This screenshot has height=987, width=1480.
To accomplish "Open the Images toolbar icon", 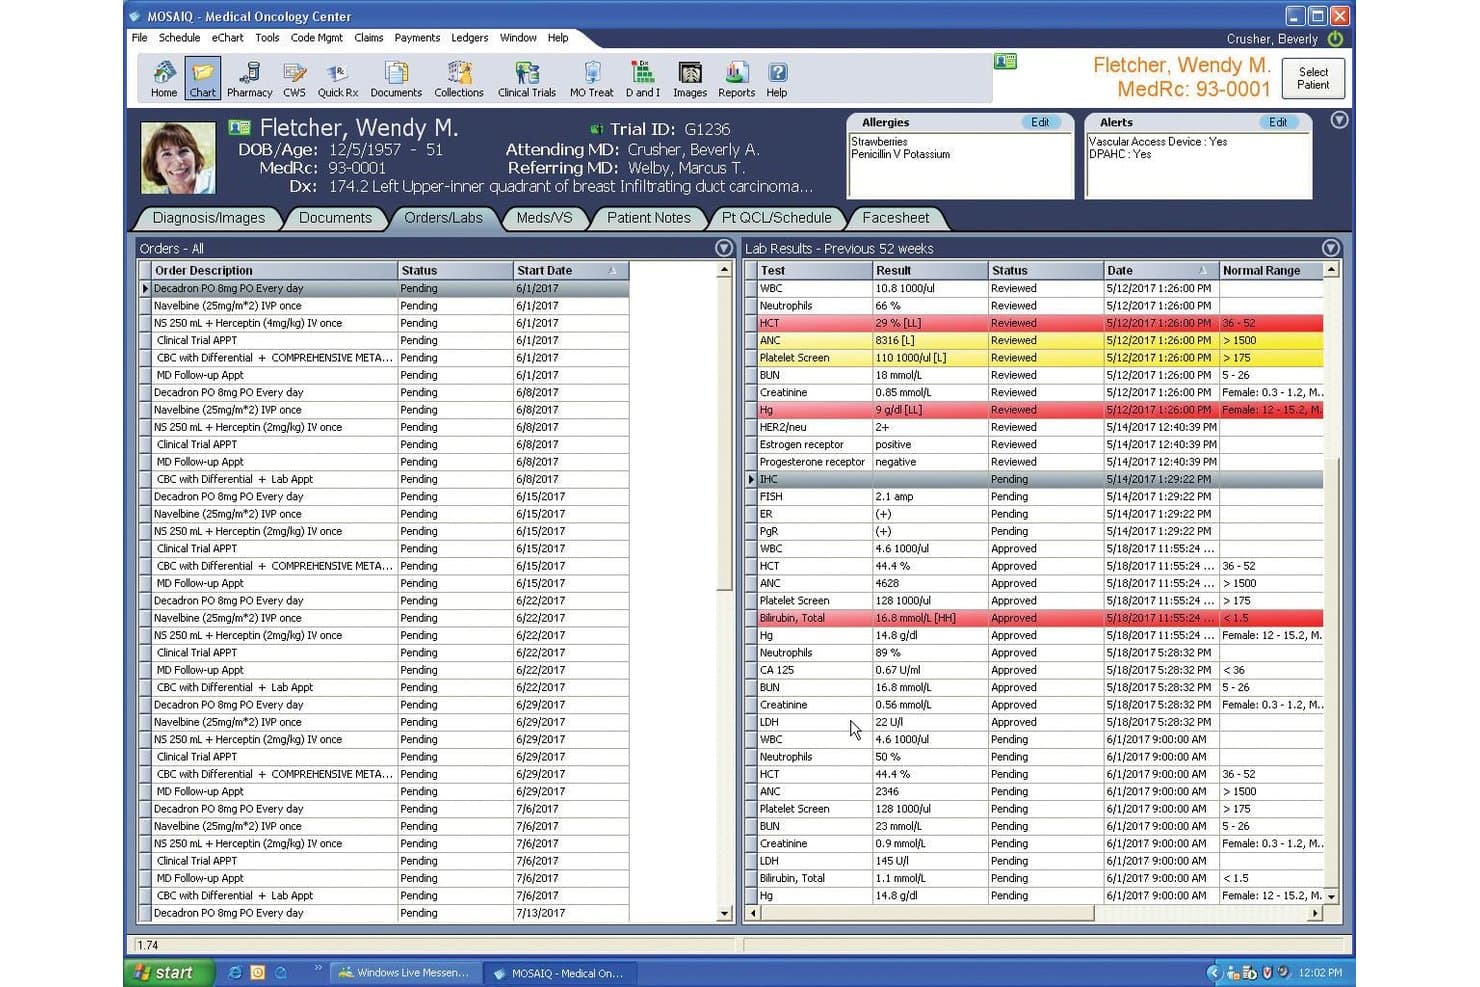I will point(690,79).
